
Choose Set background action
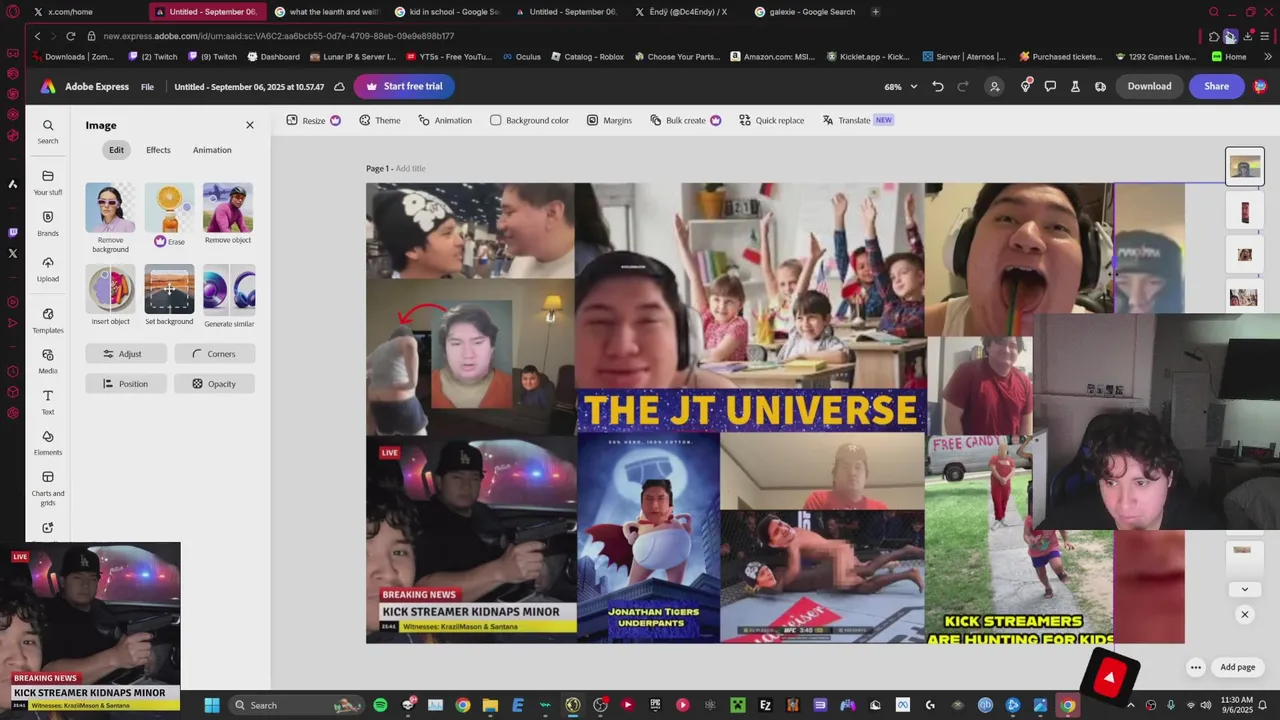click(169, 295)
